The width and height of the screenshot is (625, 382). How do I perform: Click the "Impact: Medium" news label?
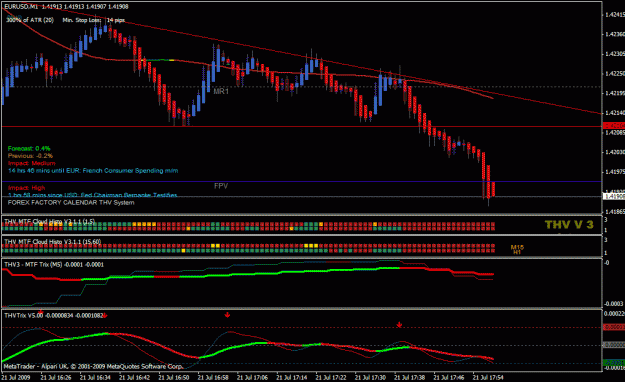click(x=31, y=163)
